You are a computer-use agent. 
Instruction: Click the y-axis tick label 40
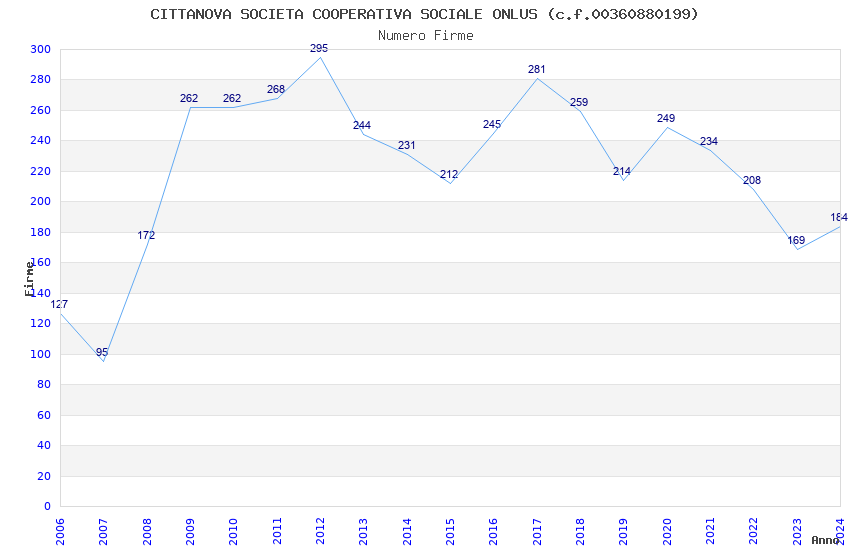44,445
